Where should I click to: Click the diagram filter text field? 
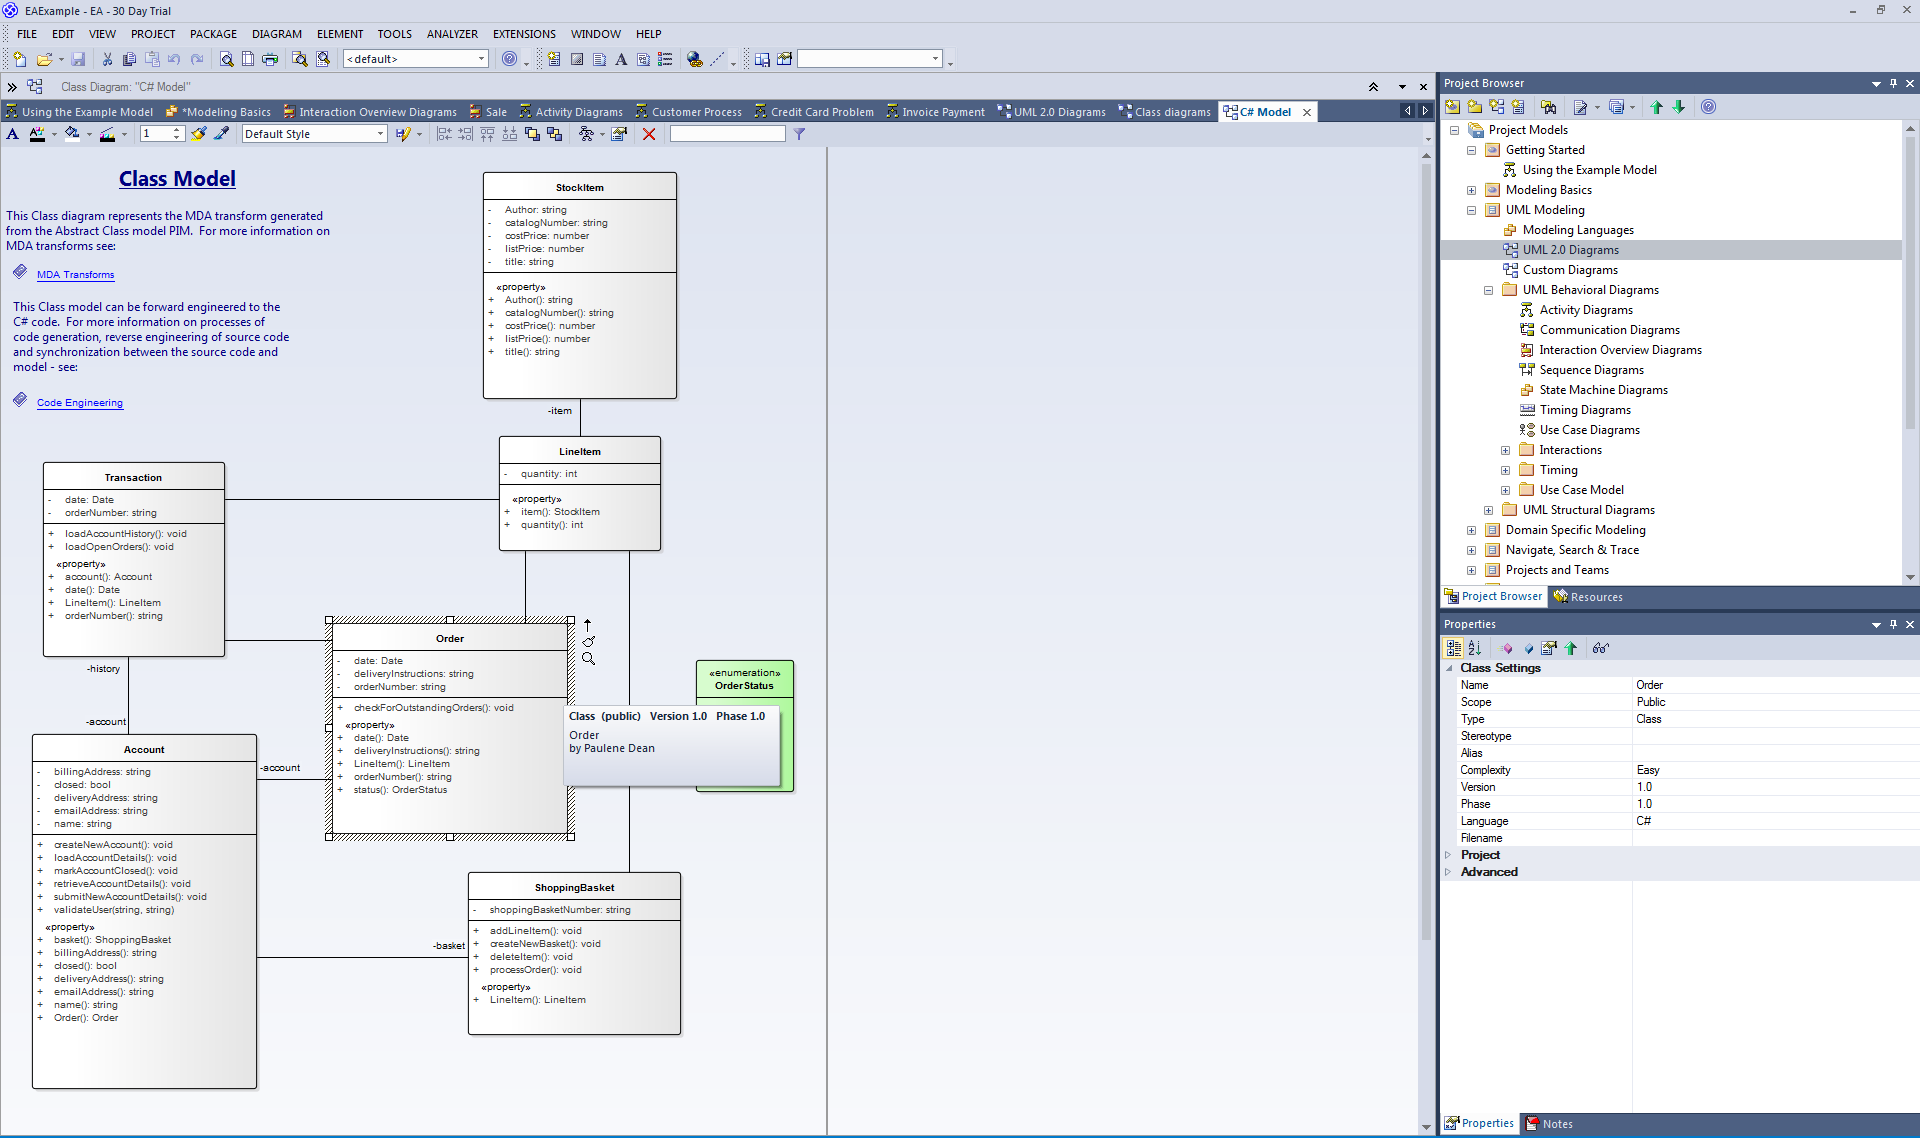click(727, 134)
